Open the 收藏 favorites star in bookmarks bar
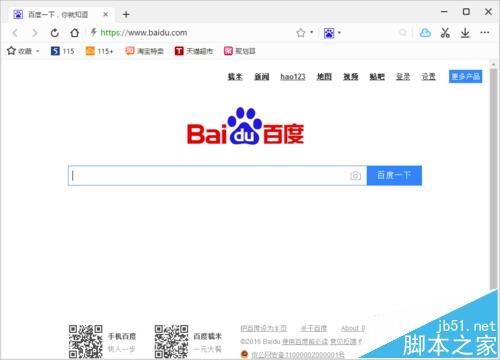Viewport: 500px width, 360px height. [x=11, y=51]
